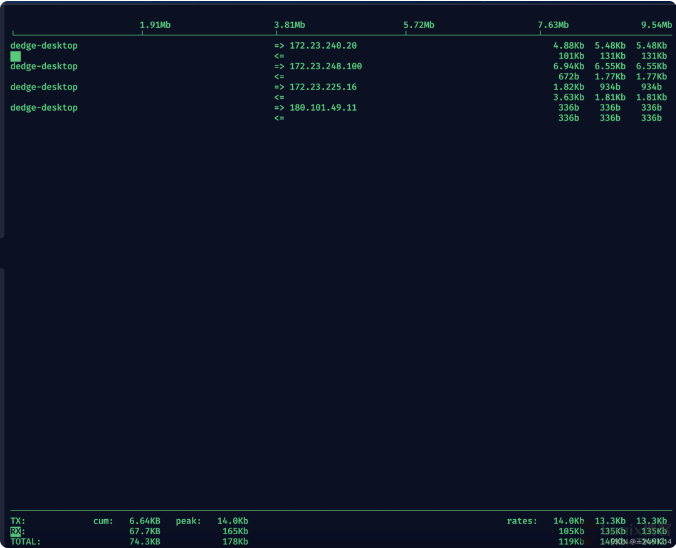Click the 6.94Kb rate value
This screenshot has width=676, height=548.
point(569,66)
